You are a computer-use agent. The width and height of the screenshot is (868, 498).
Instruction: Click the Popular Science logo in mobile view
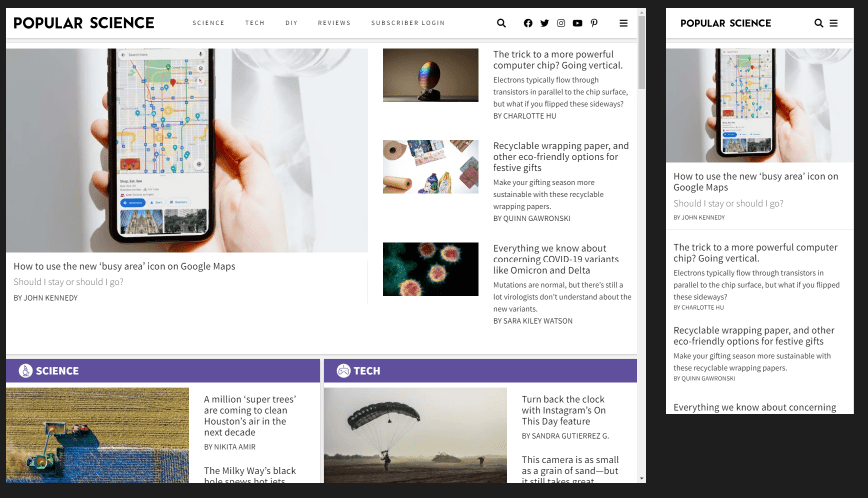coord(725,23)
